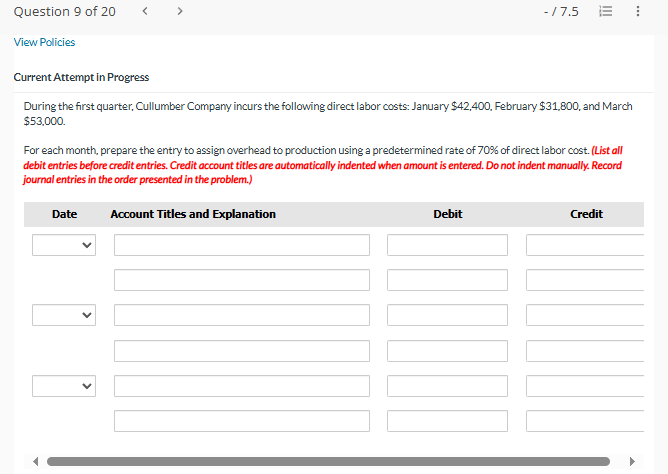Open the three-dot options menu
The height and width of the screenshot is (474, 668).
tap(637, 11)
